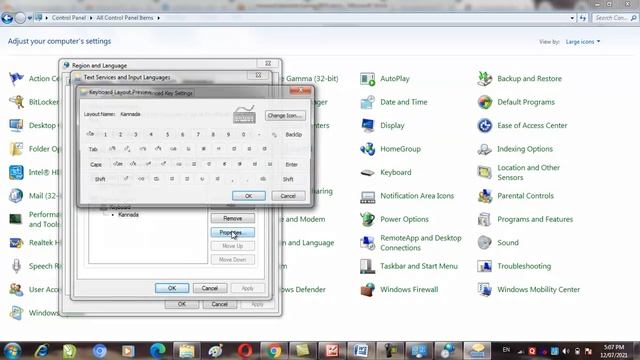Open the Notification Area Icons item icon
This screenshot has height=360, width=640.
pyautogui.click(x=367, y=196)
